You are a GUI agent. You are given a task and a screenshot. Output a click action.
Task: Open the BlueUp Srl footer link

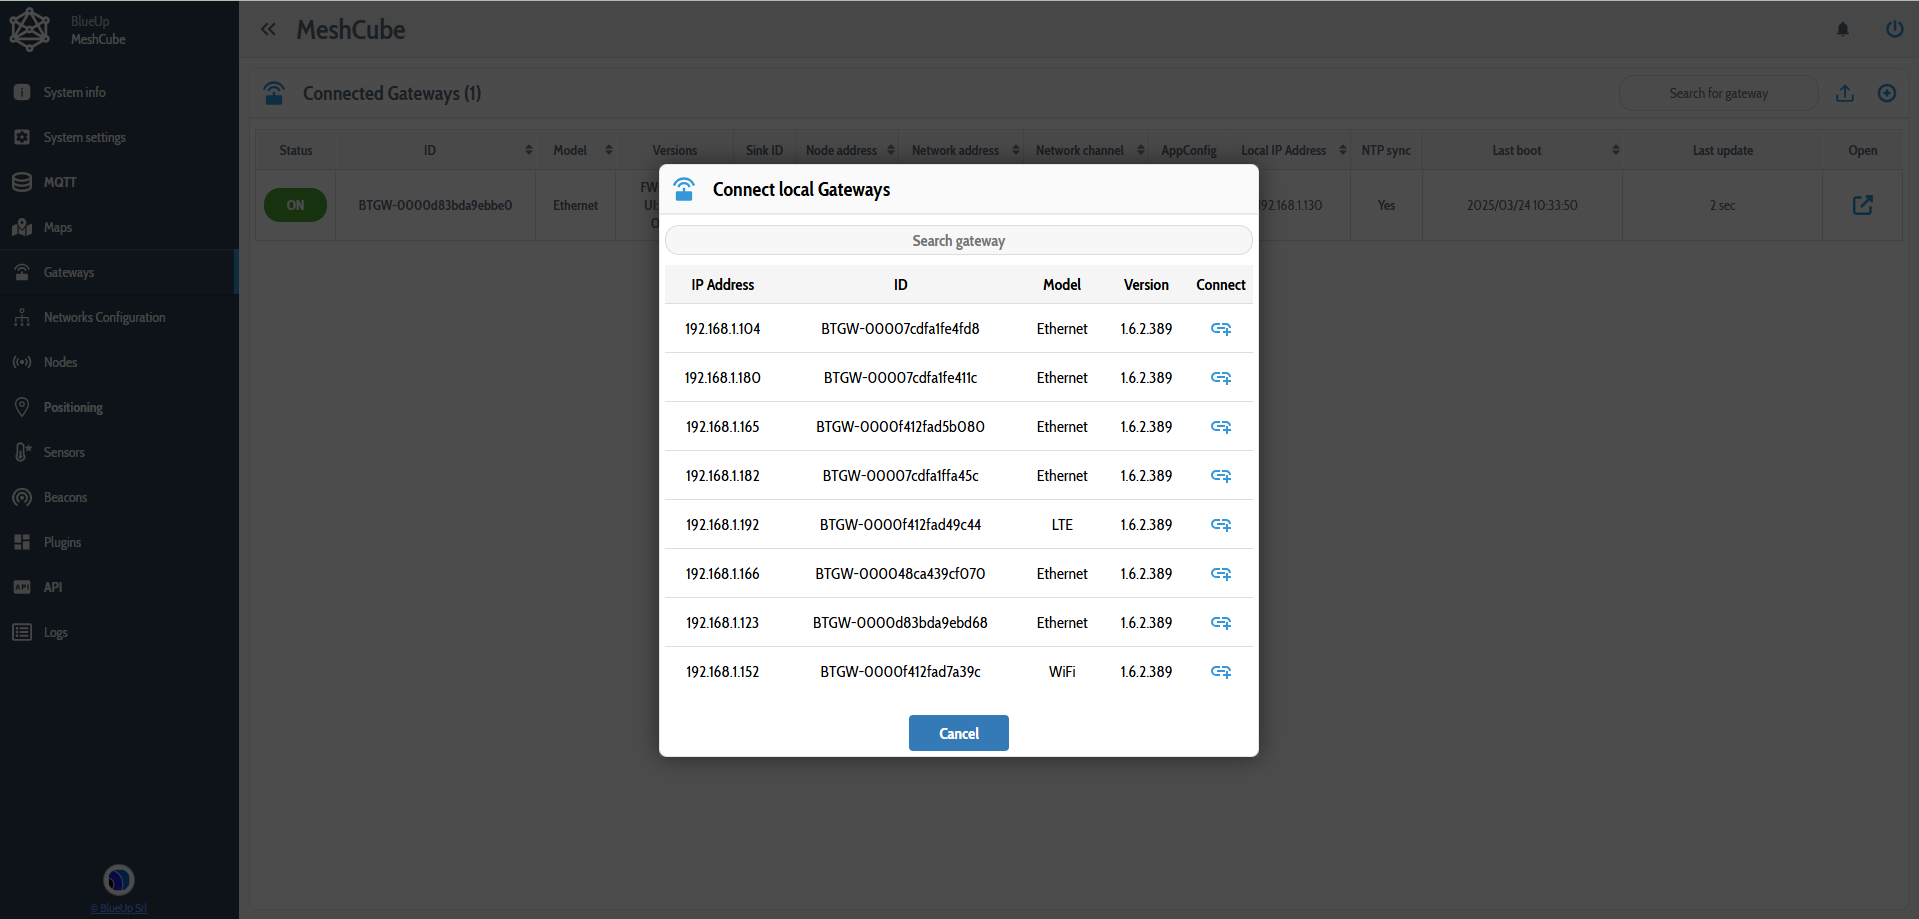coord(119,908)
